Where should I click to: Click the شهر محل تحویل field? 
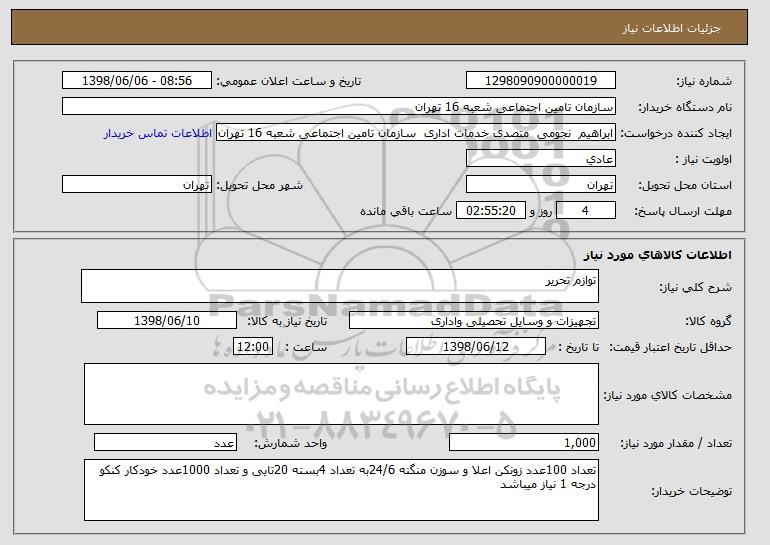(x=137, y=185)
